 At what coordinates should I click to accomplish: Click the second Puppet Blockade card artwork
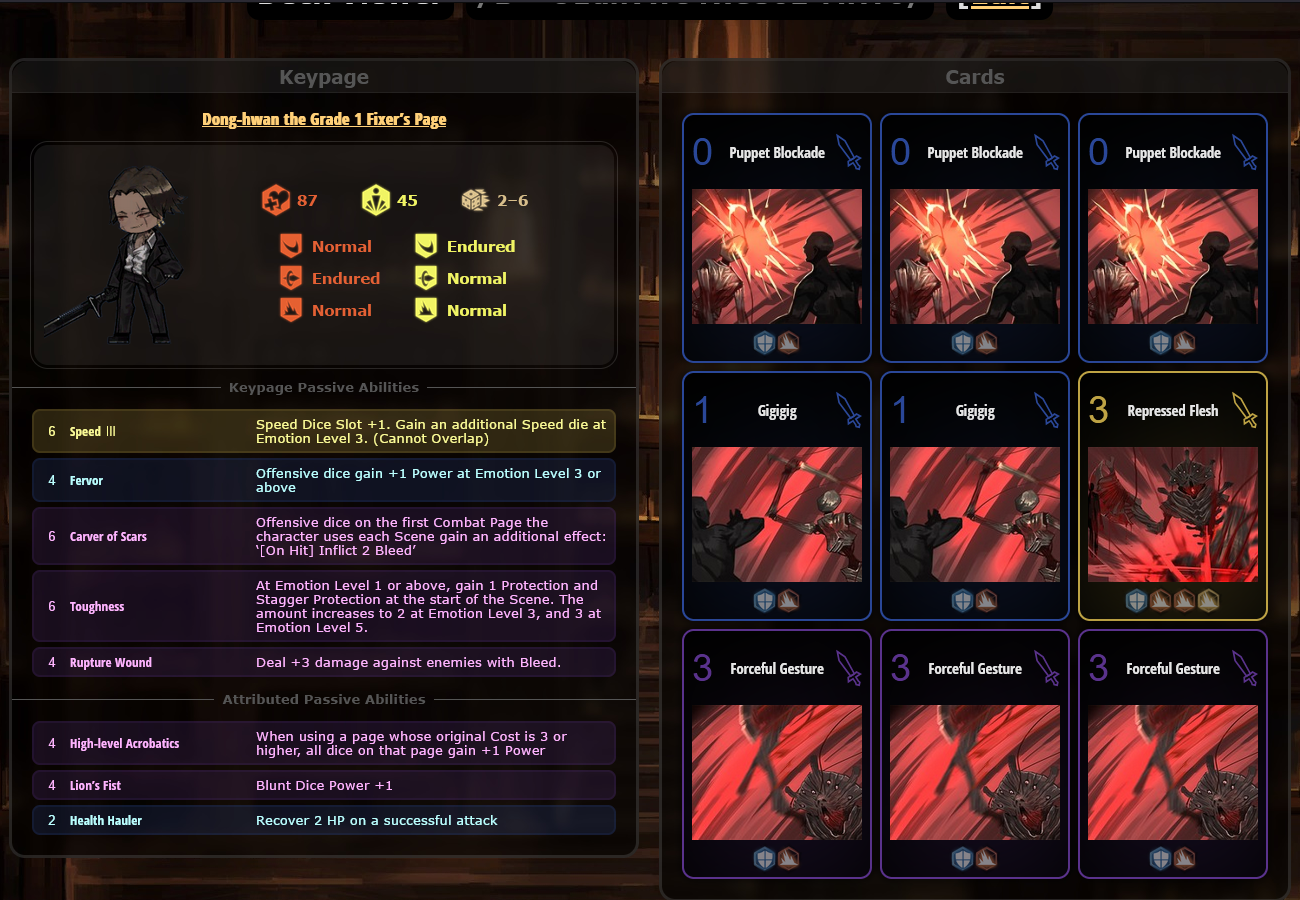pyautogui.click(x=975, y=256)
